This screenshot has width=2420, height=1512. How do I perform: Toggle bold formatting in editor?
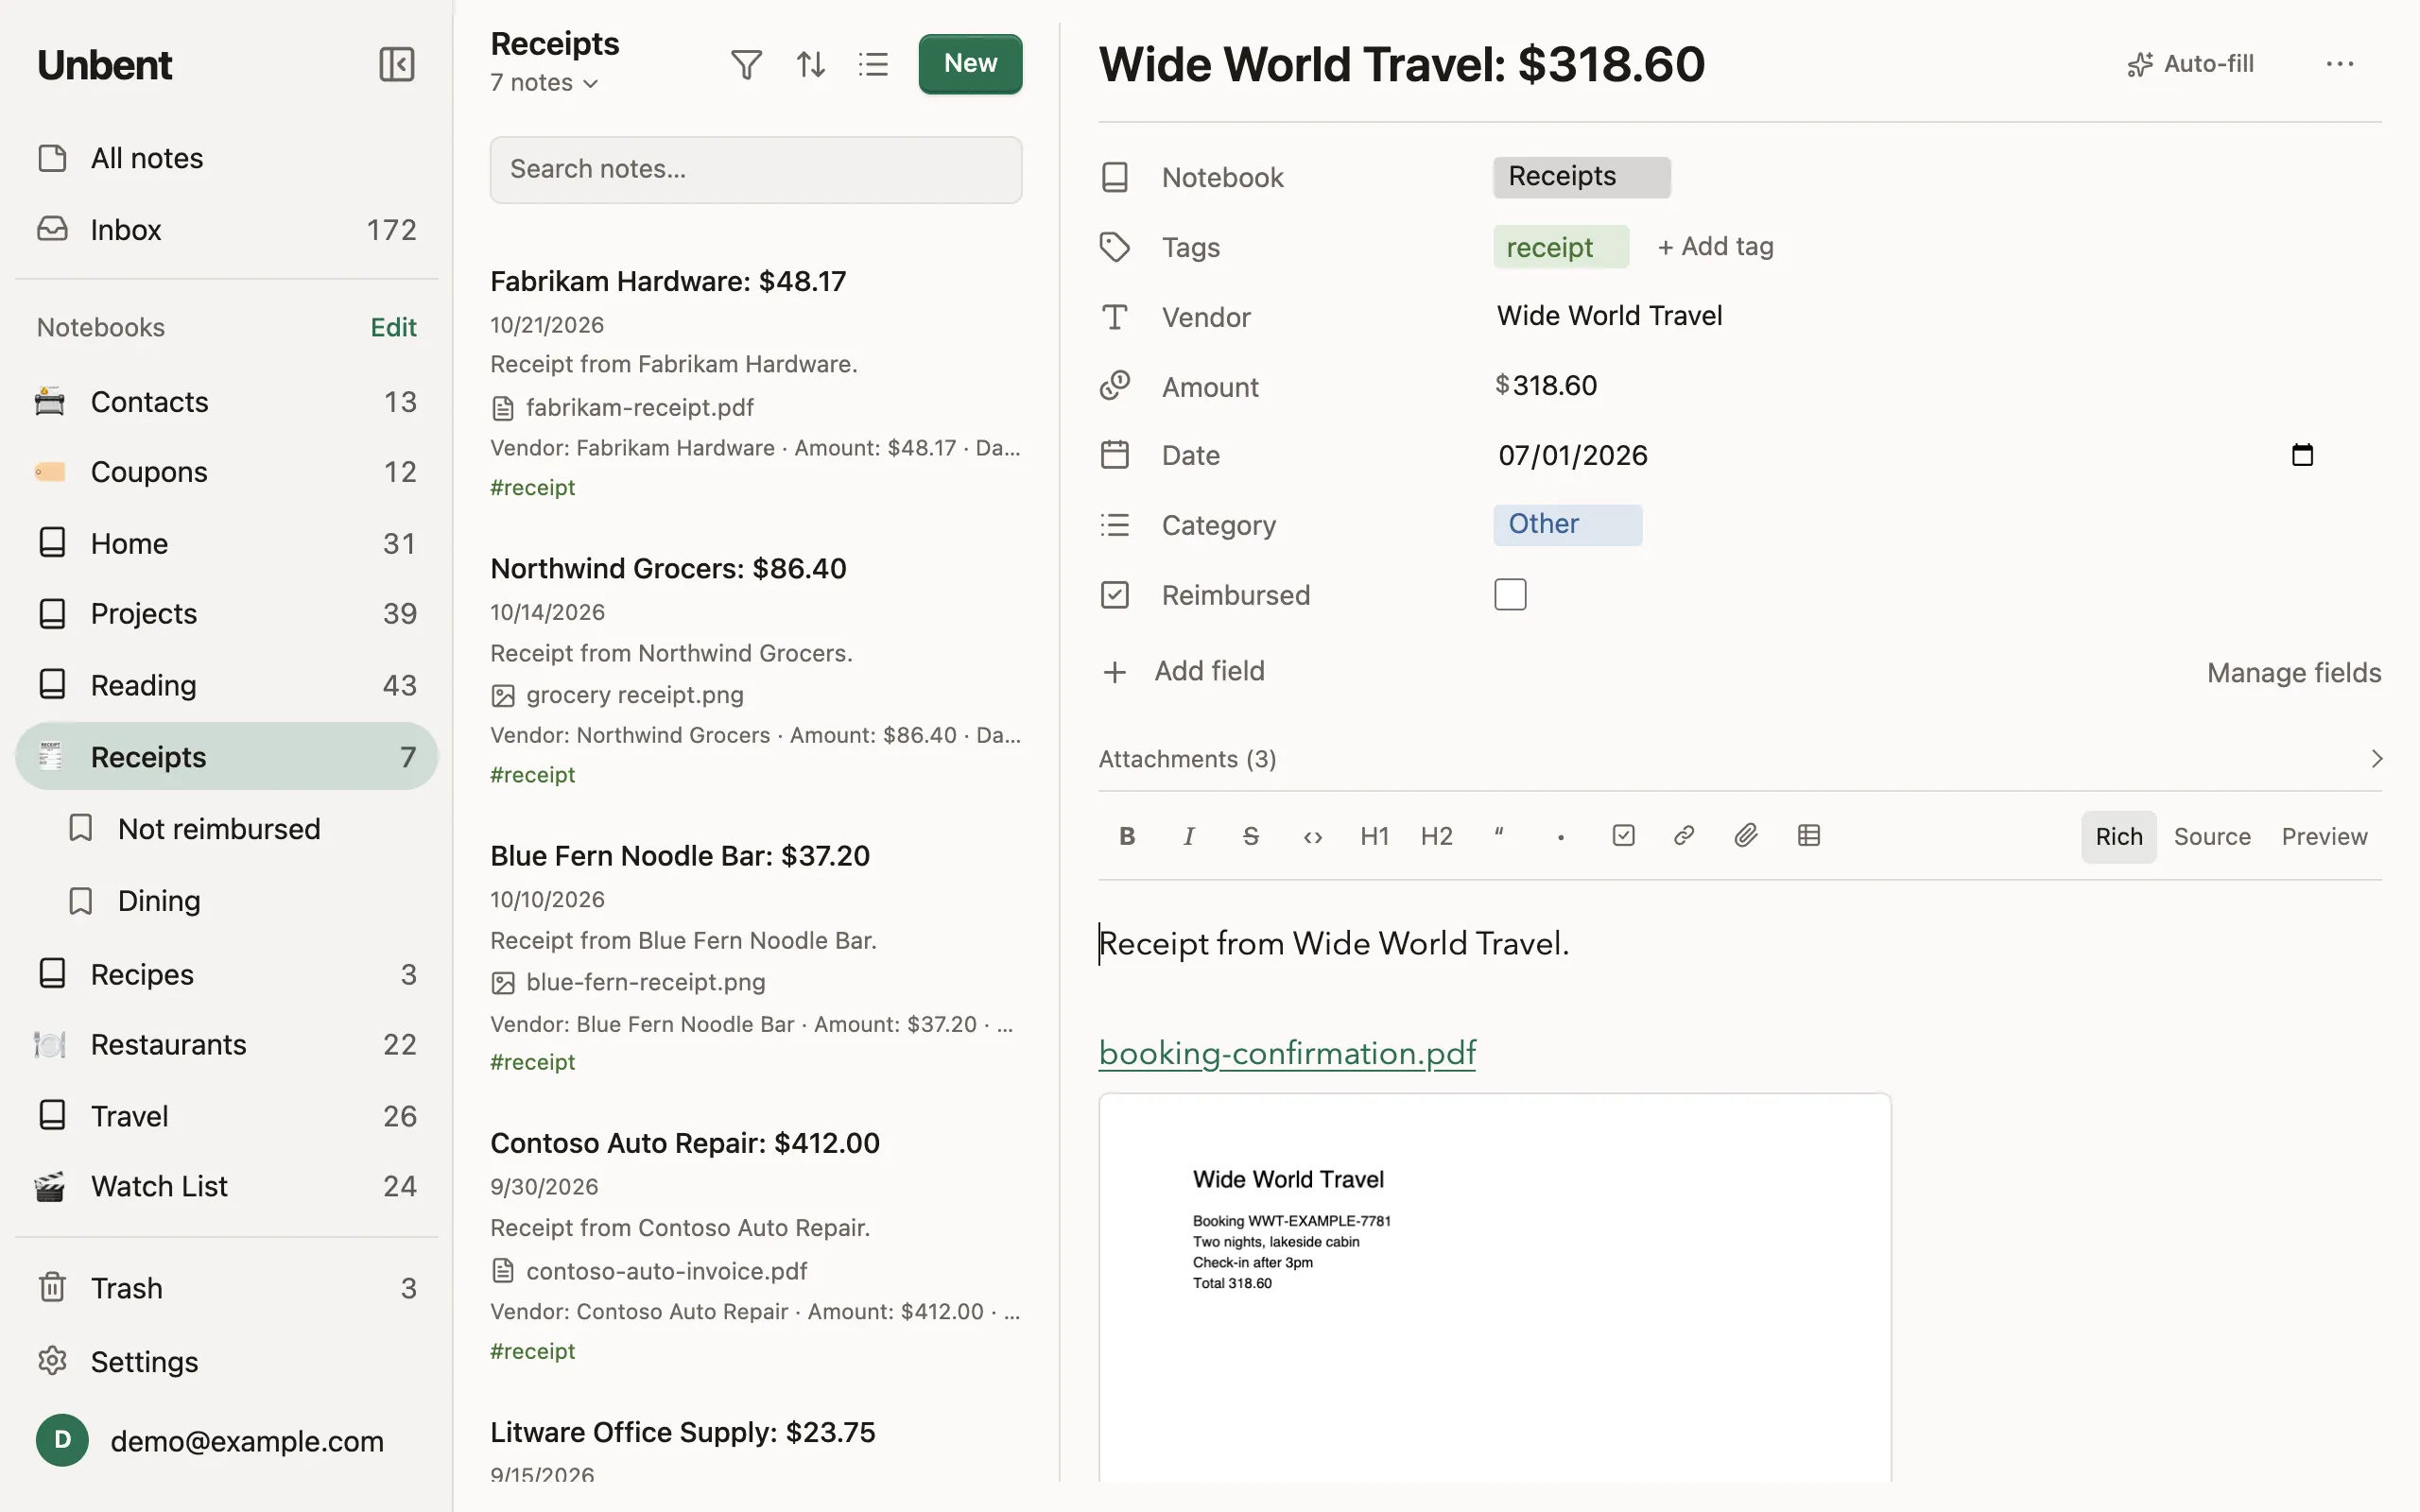[1127, 836]
